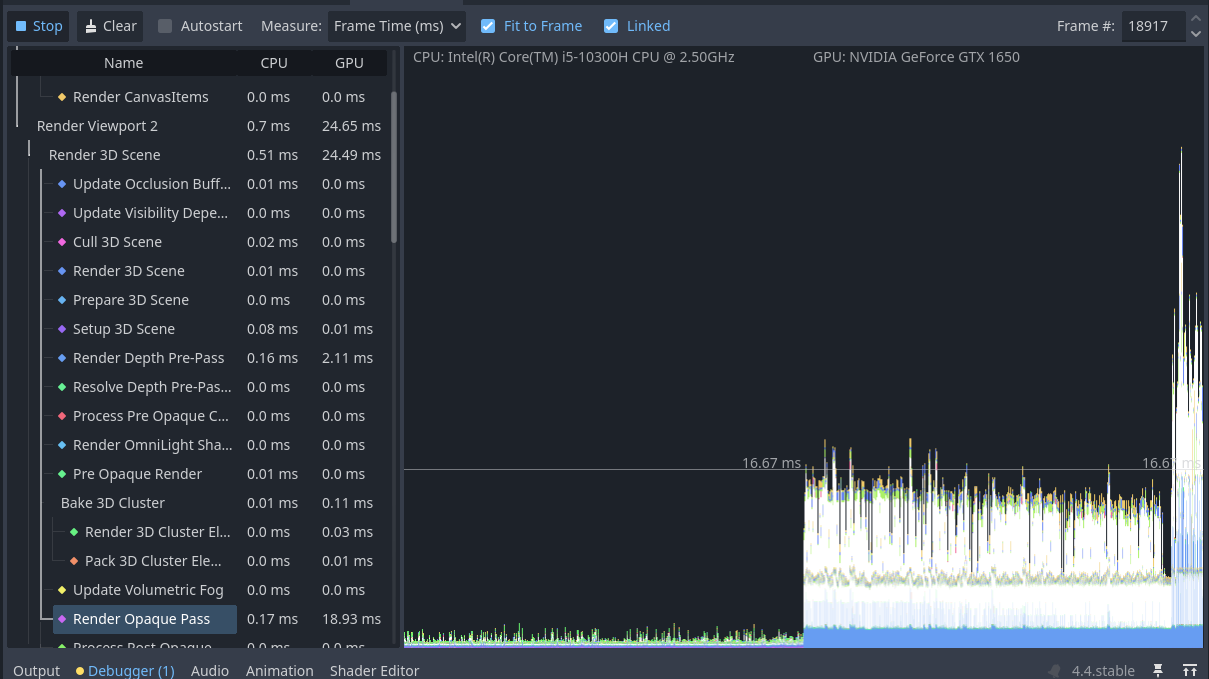Viewport: 1209px width, 679px height.
Task: Pin the bottom panel with pin icon
Action: coord(1158,671)
